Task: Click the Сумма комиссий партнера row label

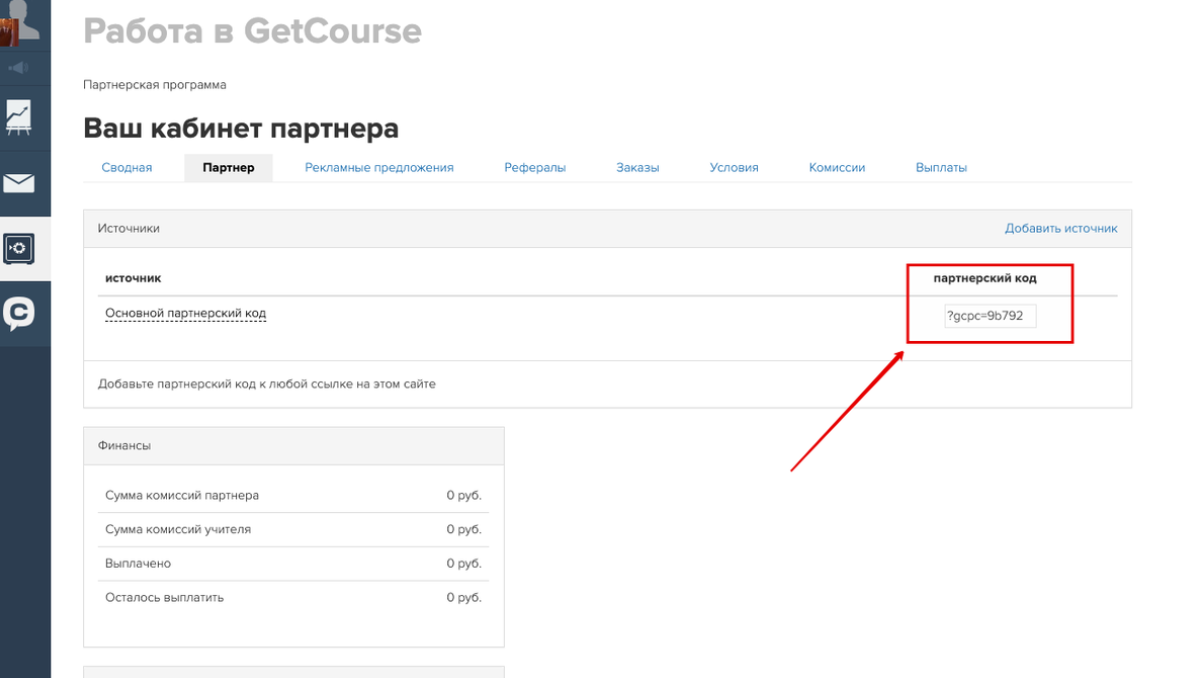Action: pos(182,495)
